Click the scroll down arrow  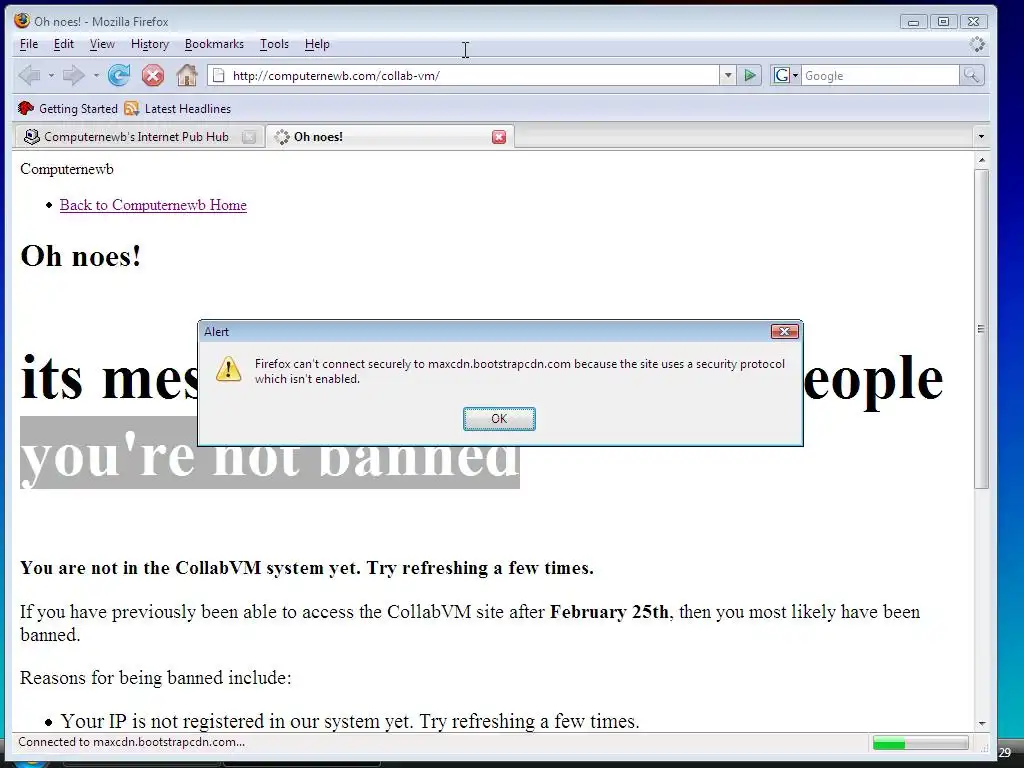tap(980, 724)
